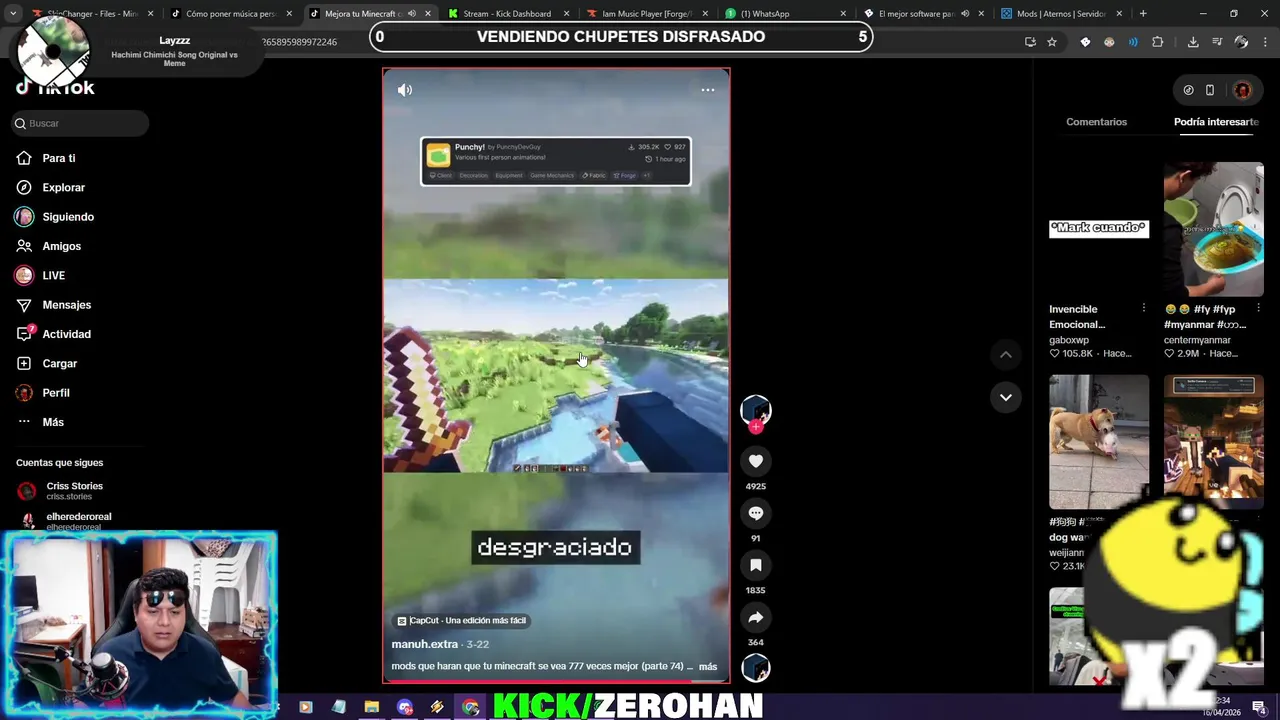Go to next video with down chevron

pyautogui.click(x=1006, y=397)
